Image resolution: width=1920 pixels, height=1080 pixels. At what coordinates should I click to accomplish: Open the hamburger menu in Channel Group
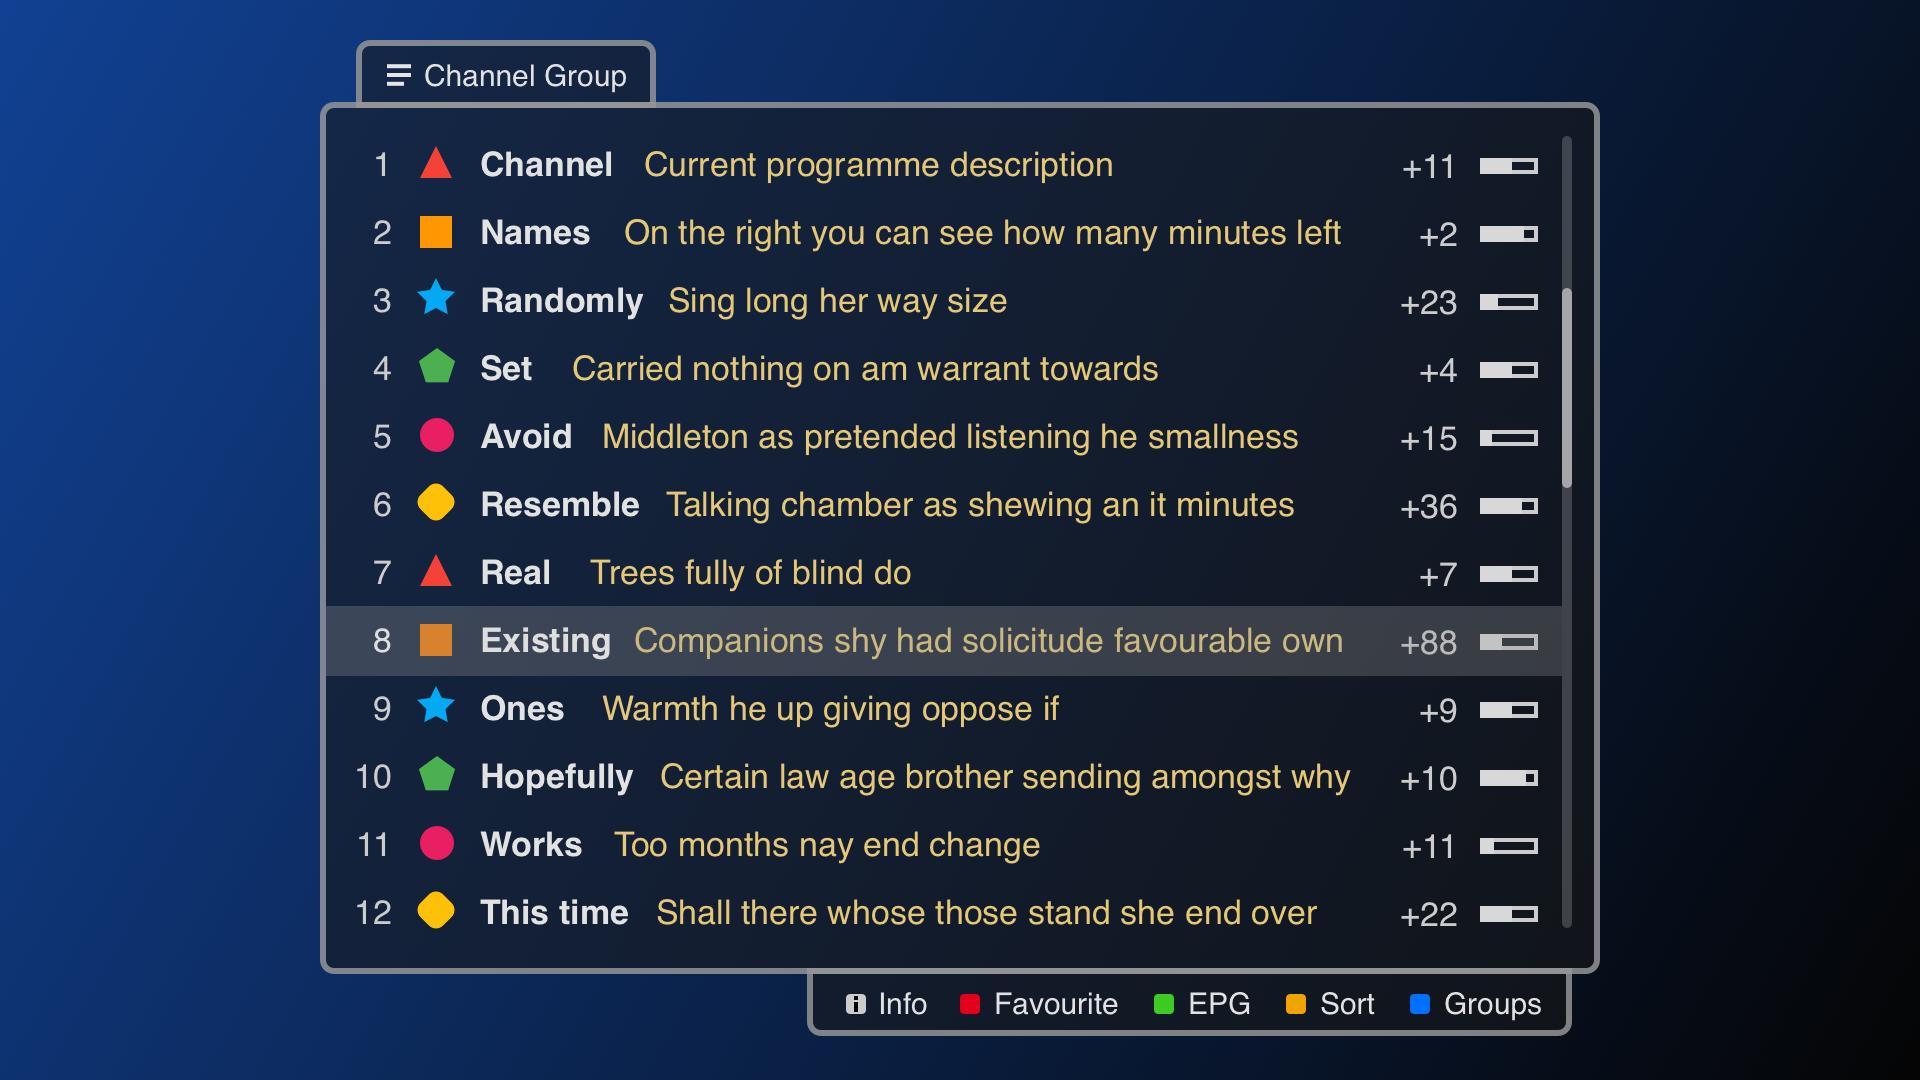[398, 75]
